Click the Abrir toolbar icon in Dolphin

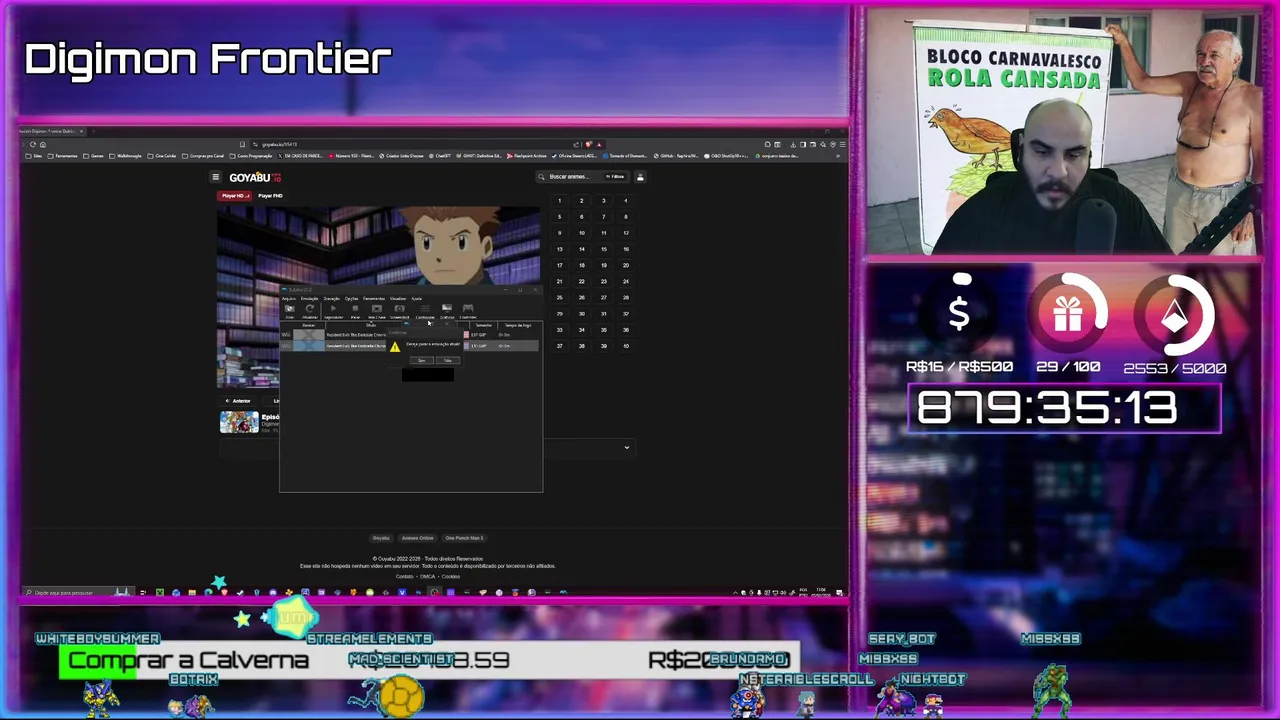pyautogui.click(x=290, y=311)
